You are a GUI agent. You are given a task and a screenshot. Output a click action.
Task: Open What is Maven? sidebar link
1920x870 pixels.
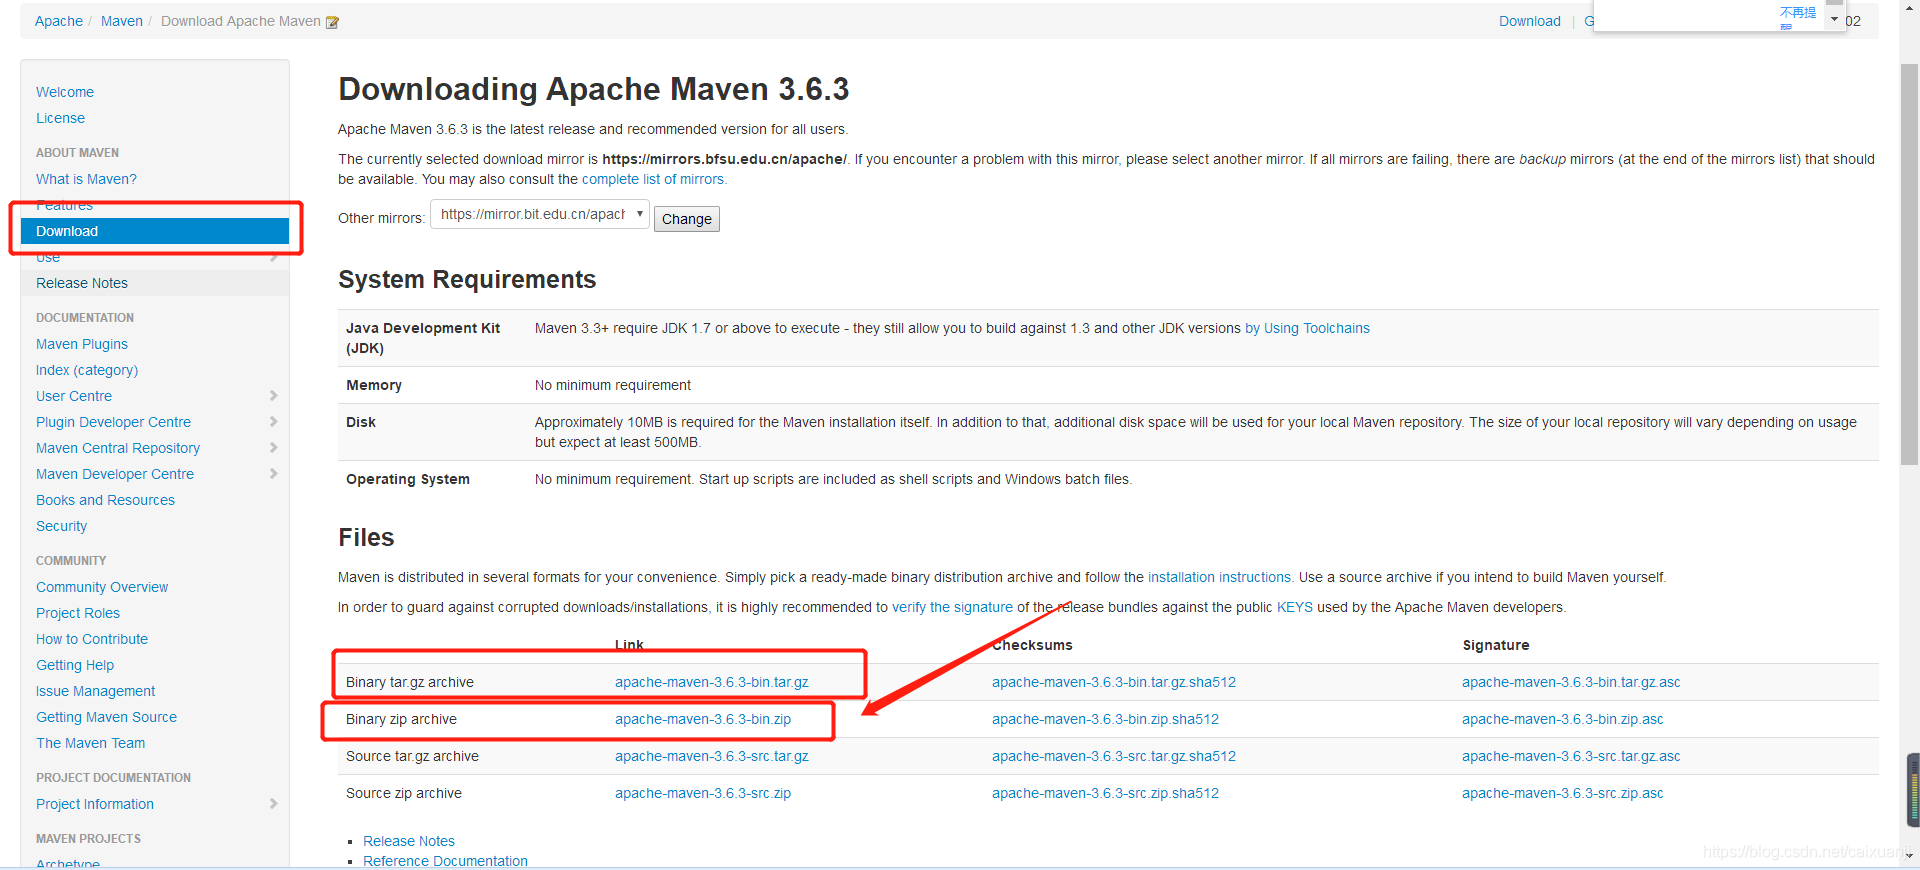click(86, 179)
